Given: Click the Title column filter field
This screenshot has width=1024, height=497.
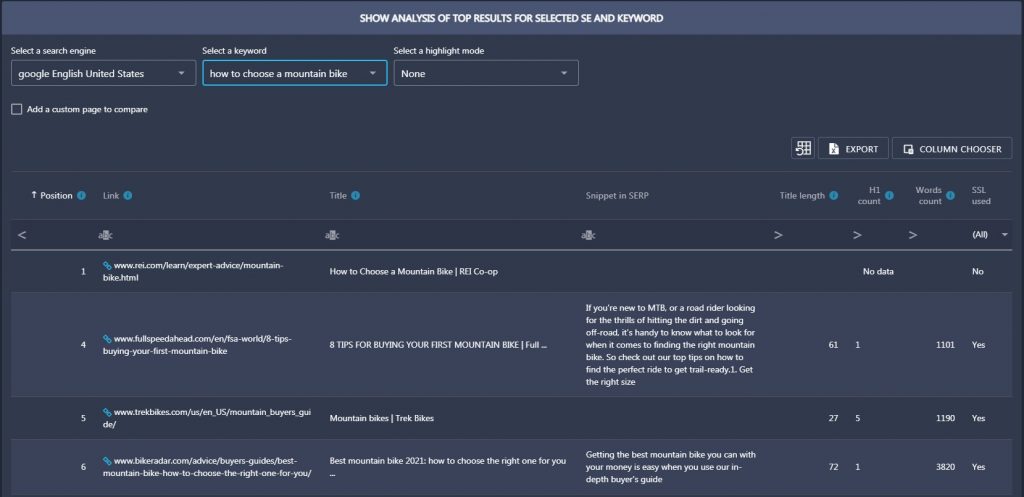Looking at the screenshot, I should pyautogui.click(x=451, y=234).
